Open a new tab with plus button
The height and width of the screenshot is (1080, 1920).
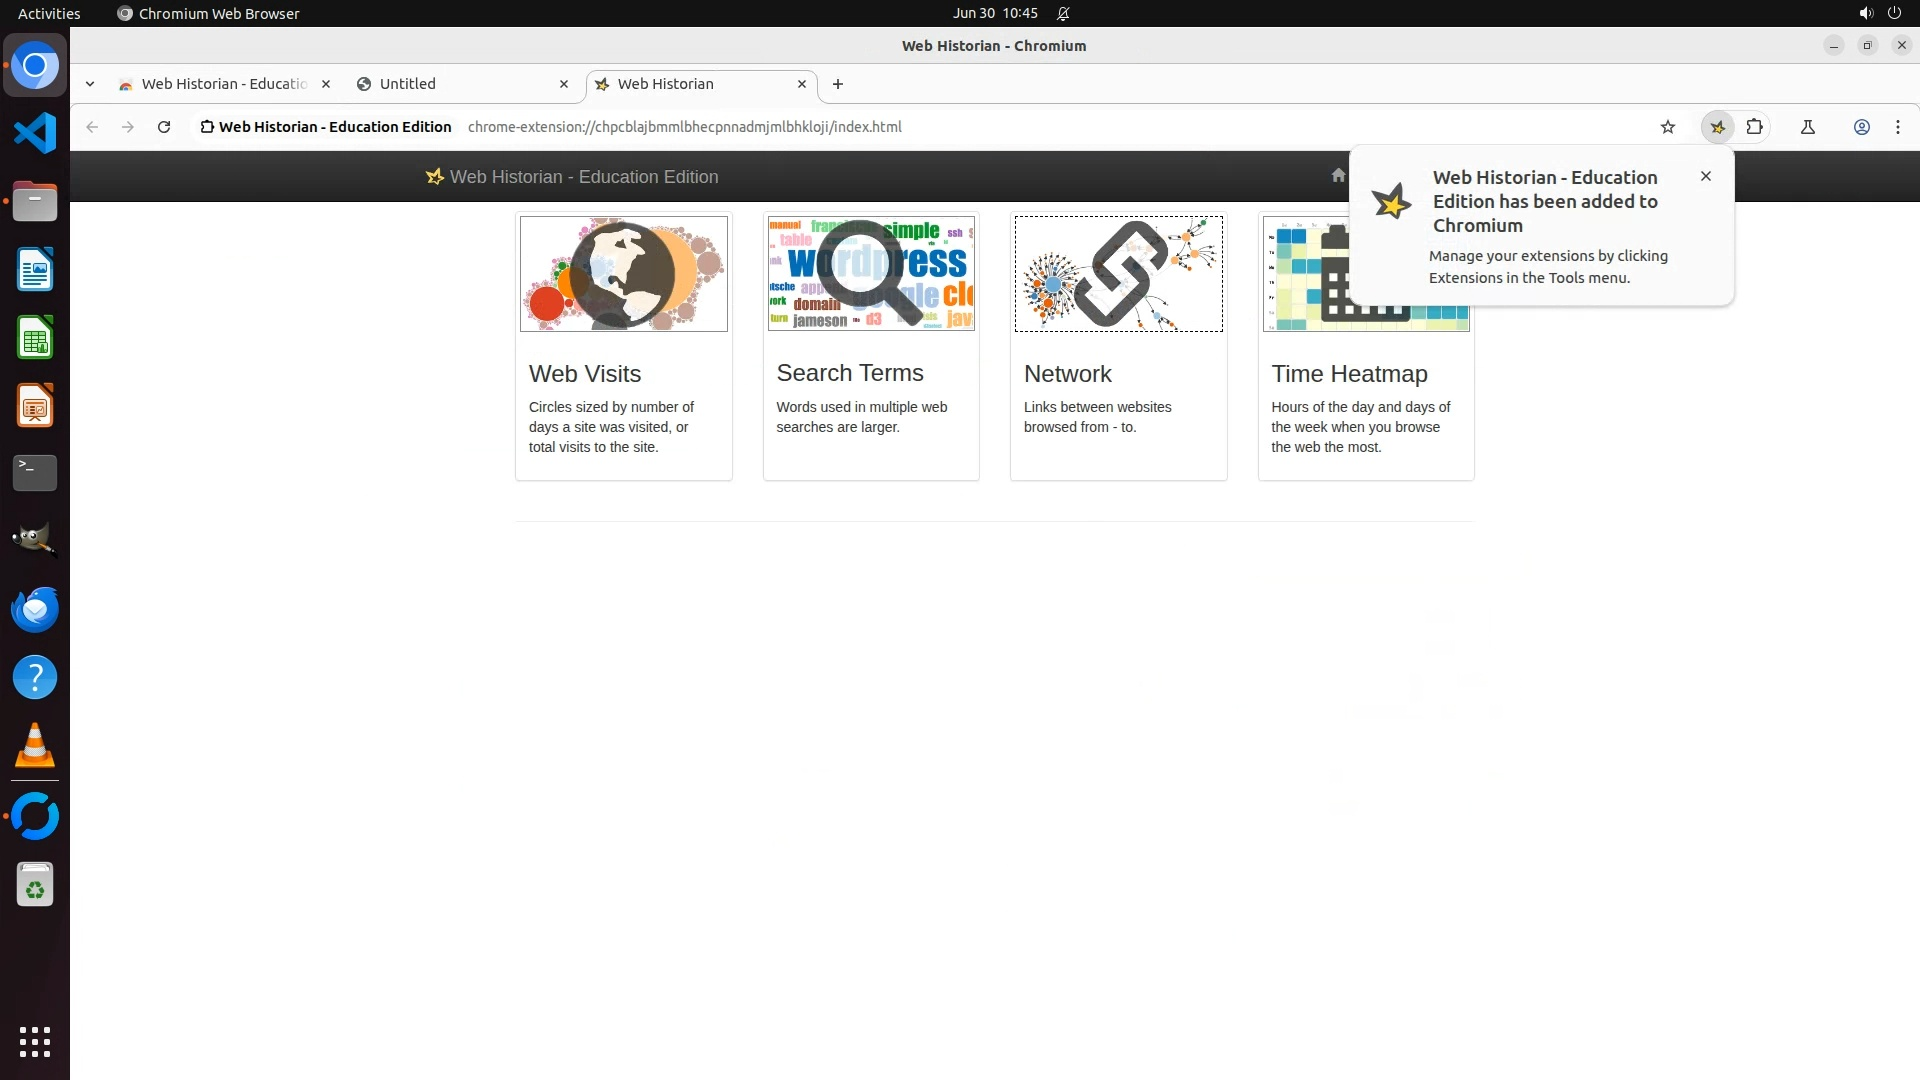coord(838,84)
